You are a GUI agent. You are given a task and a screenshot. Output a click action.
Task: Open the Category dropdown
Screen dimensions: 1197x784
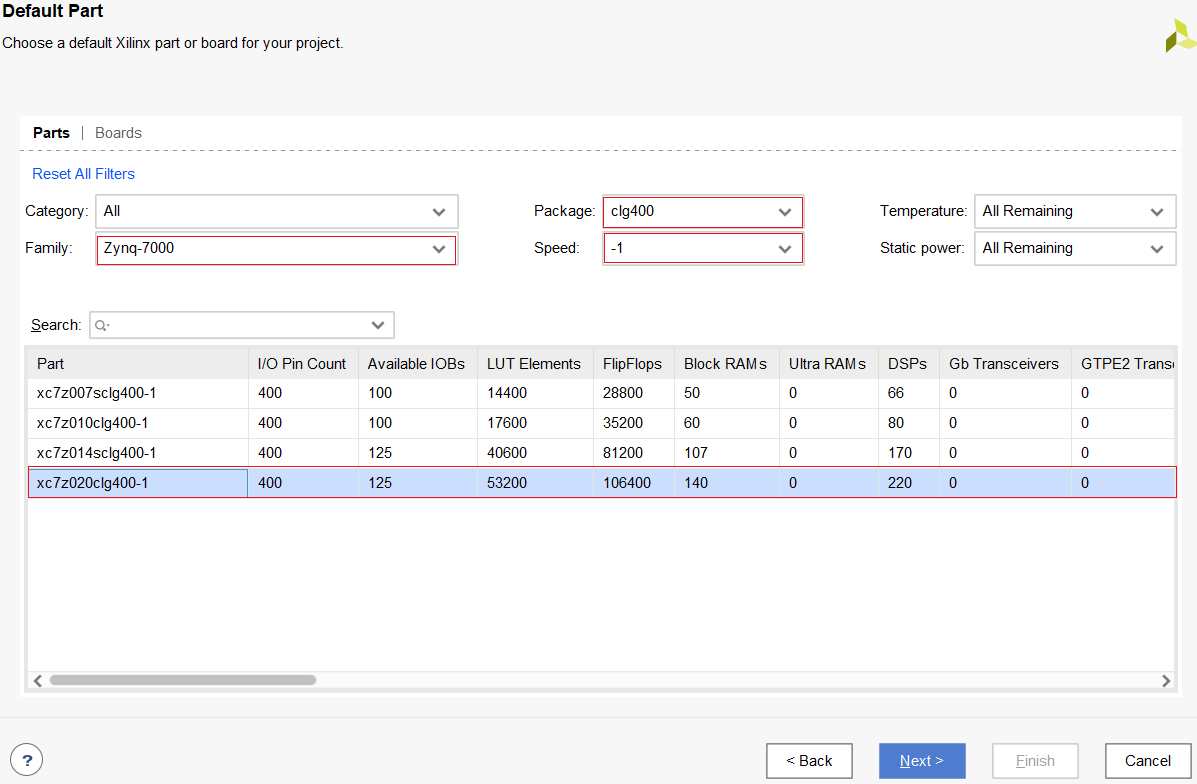[x=276, y=211]
